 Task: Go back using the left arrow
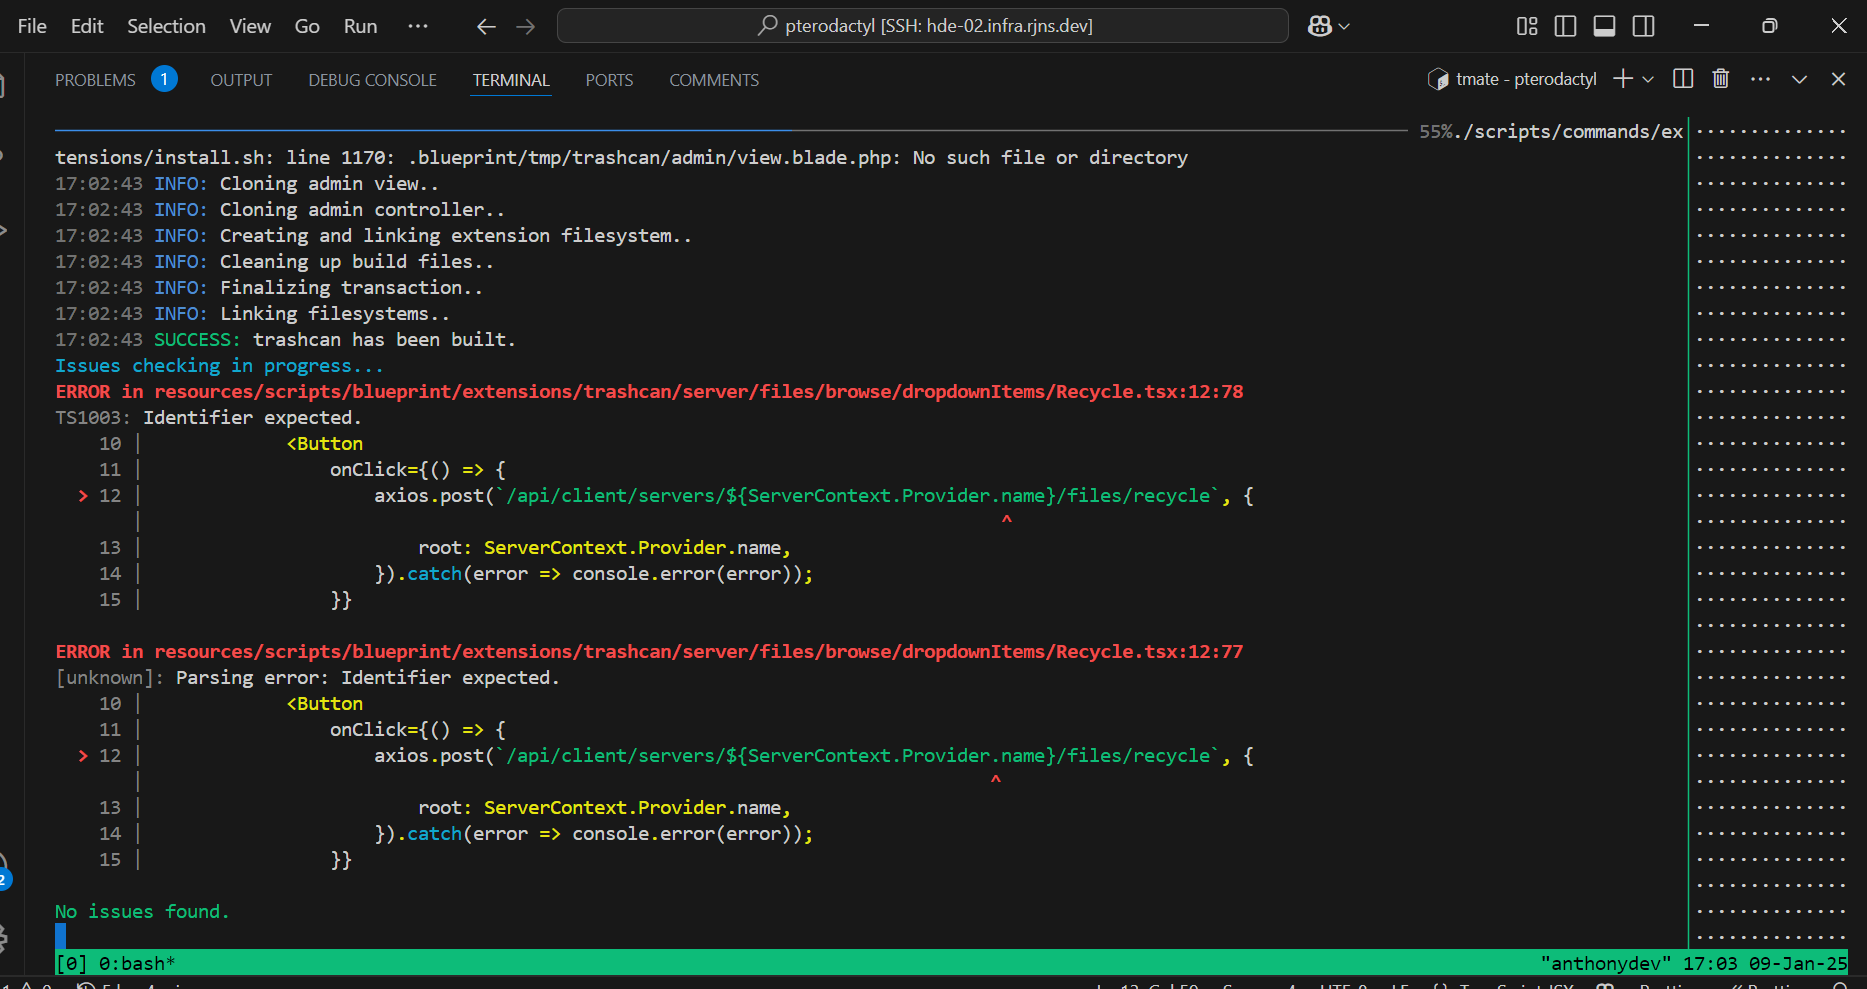tap(486, 27)
